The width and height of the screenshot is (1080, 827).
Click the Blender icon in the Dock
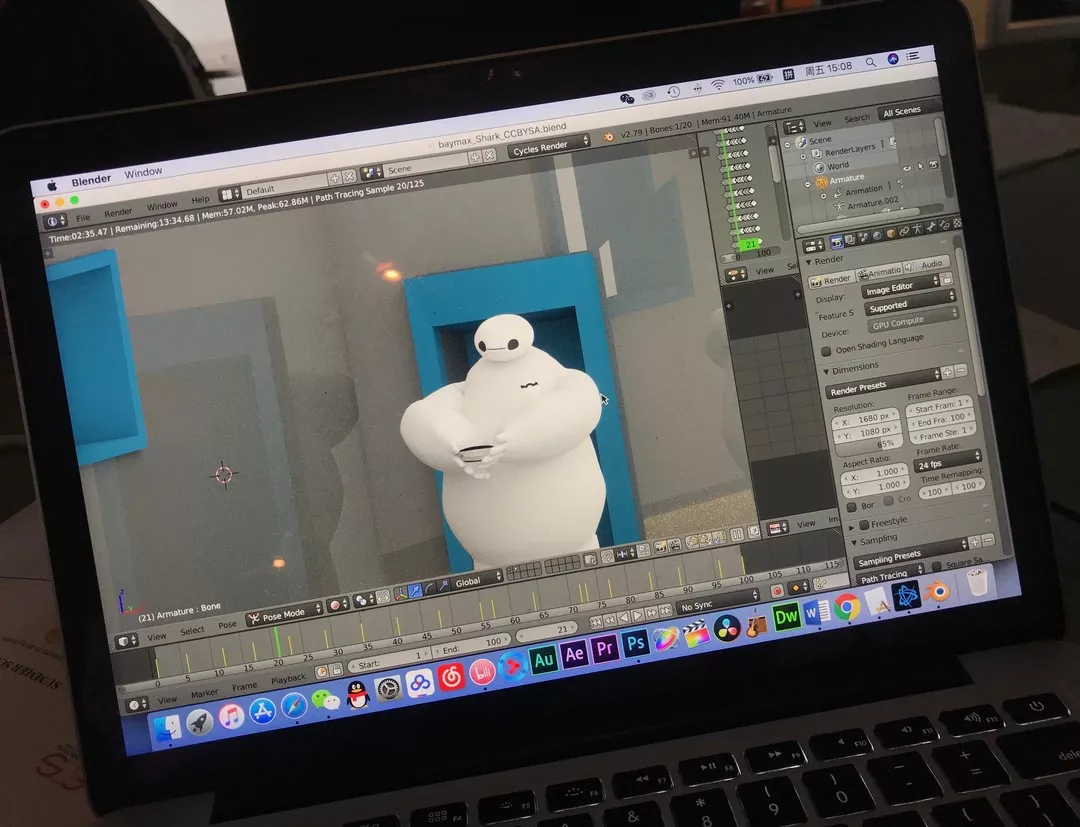pos(937,590)
